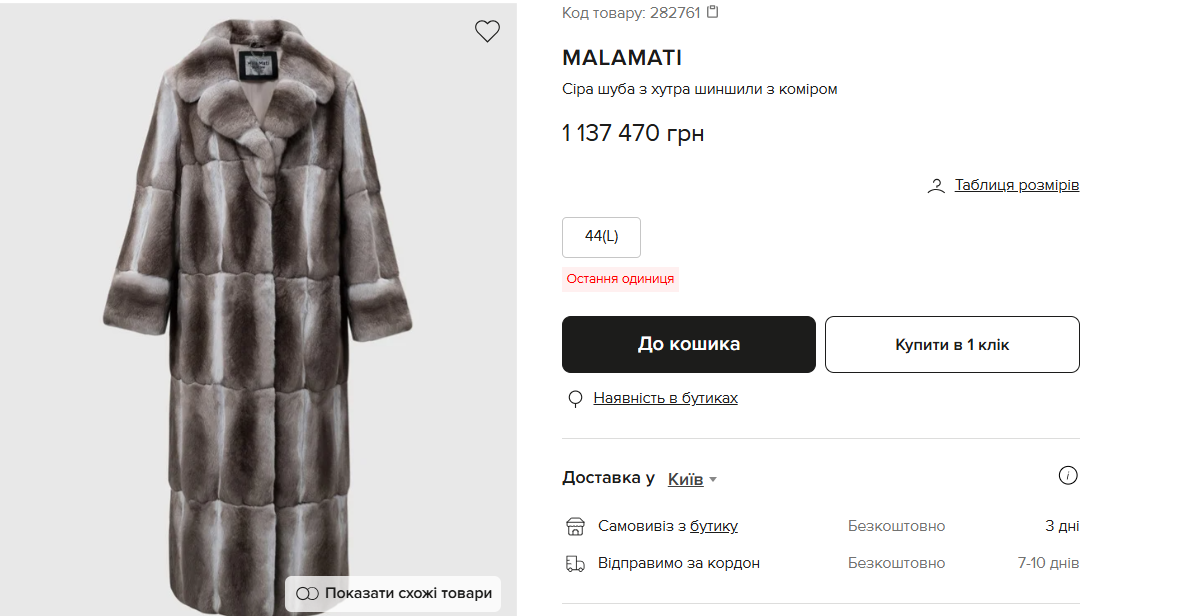This screenshot has width=1179, height=616.
Task: Open the delivery info tooltip icon
Action: point(1068,475)
